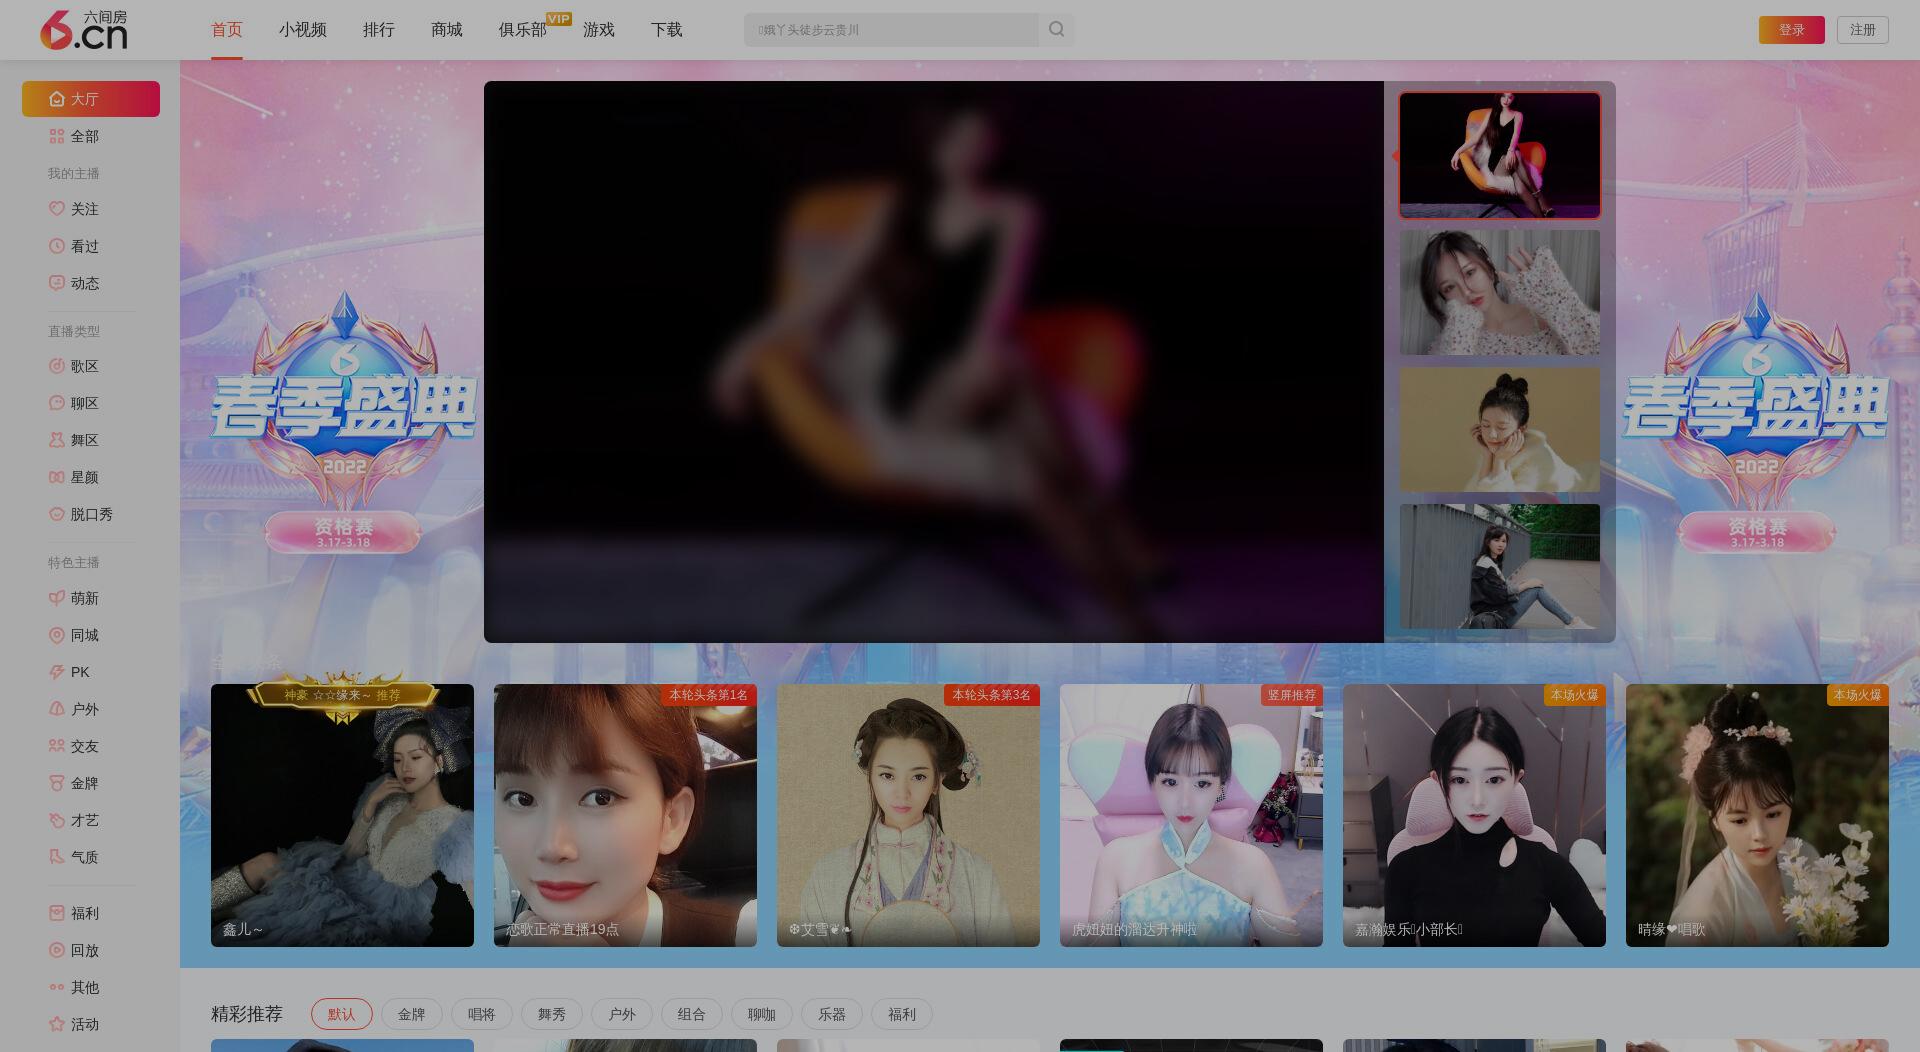Click the right 资格赛 3.17-3.18 badge
1920x1052 pixels.
pos(1757,532)
